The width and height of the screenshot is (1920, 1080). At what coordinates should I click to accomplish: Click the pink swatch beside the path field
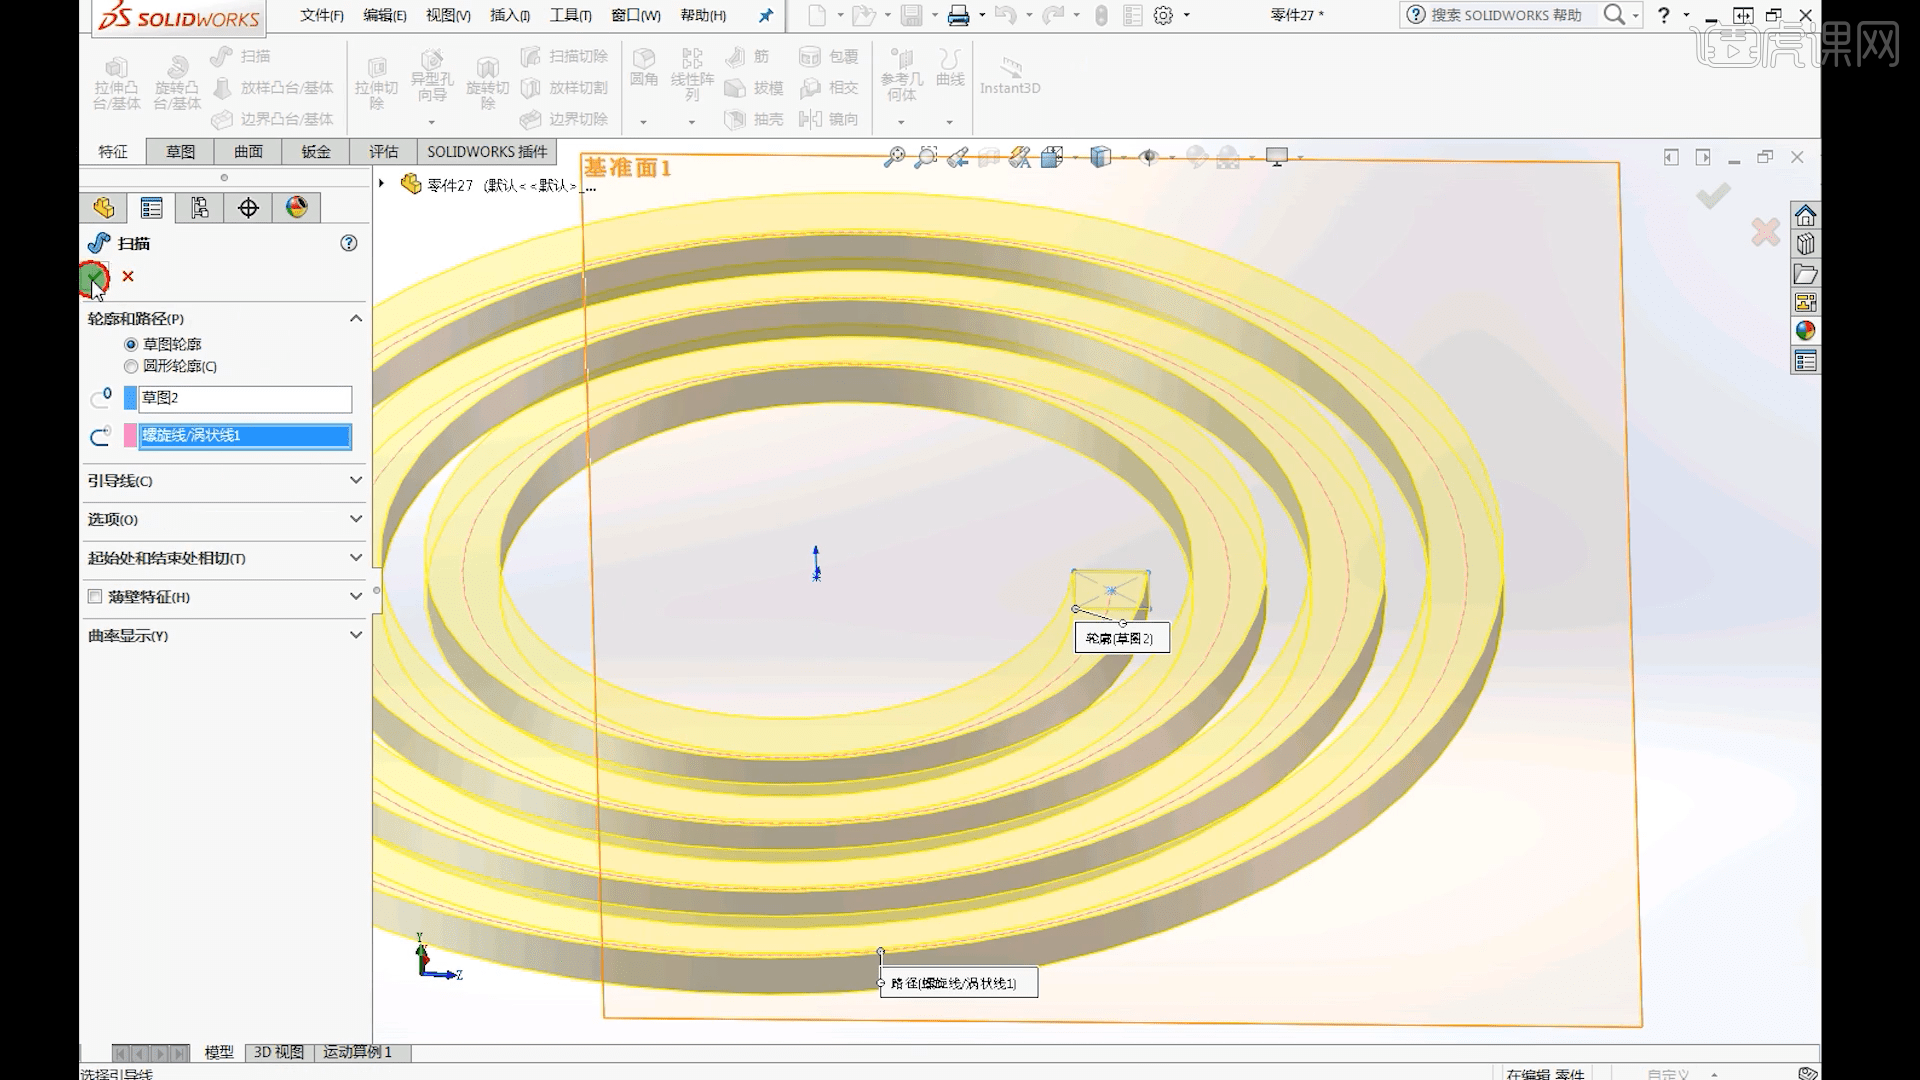pos(129,436)
